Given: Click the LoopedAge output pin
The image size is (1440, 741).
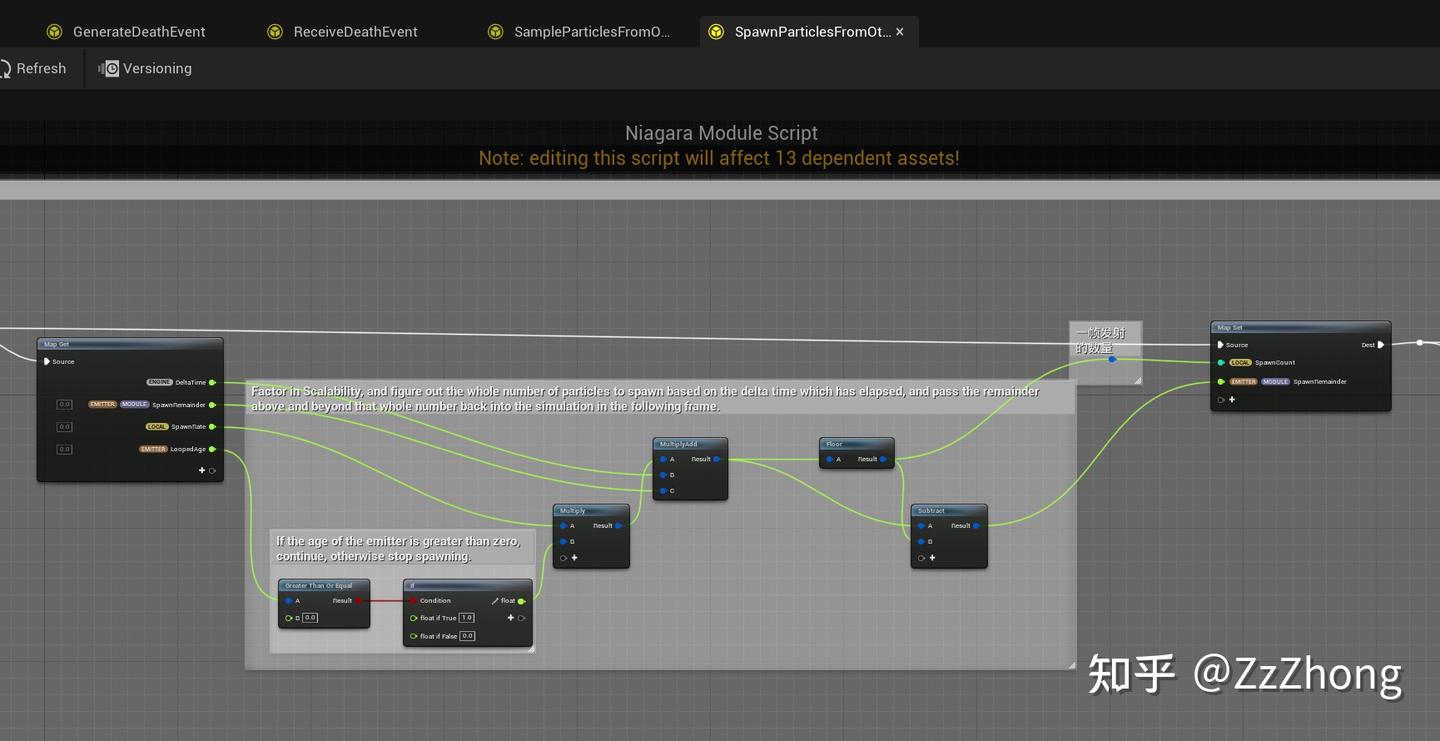Looking at the screenshot, I should point(212,449).
